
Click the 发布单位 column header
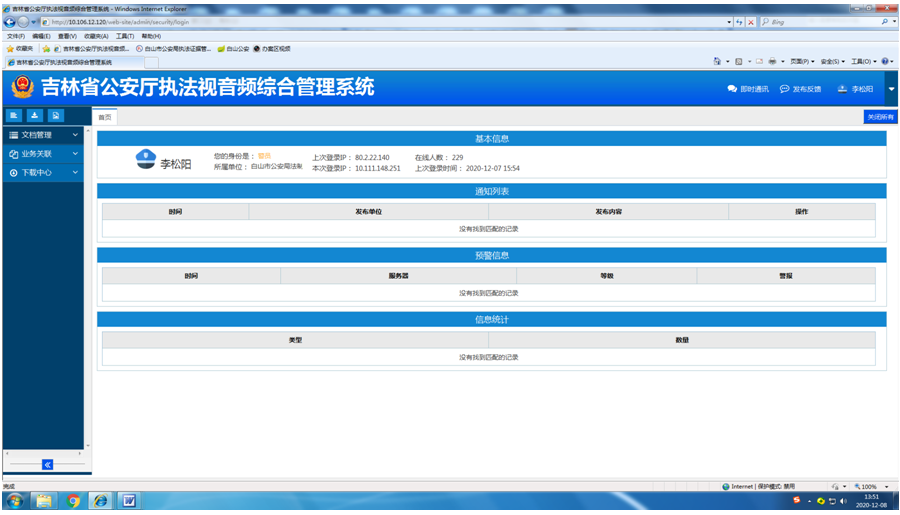(x=368, y=212)
